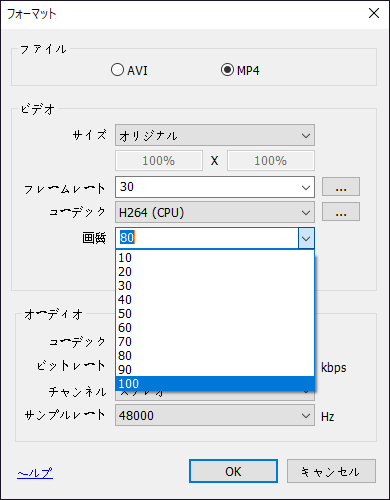Choose 90 from the quality list

pyautogui.click(x=215, y=370)
